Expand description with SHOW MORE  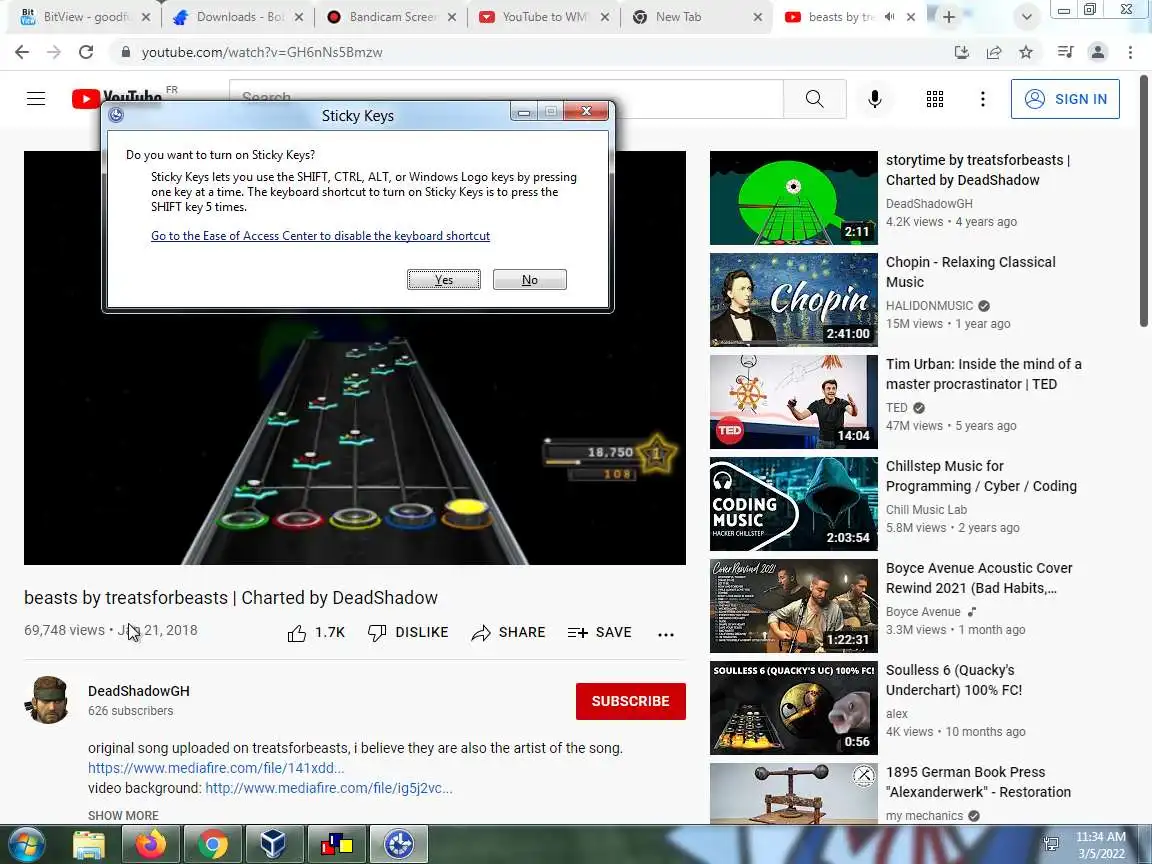(123, 816)
